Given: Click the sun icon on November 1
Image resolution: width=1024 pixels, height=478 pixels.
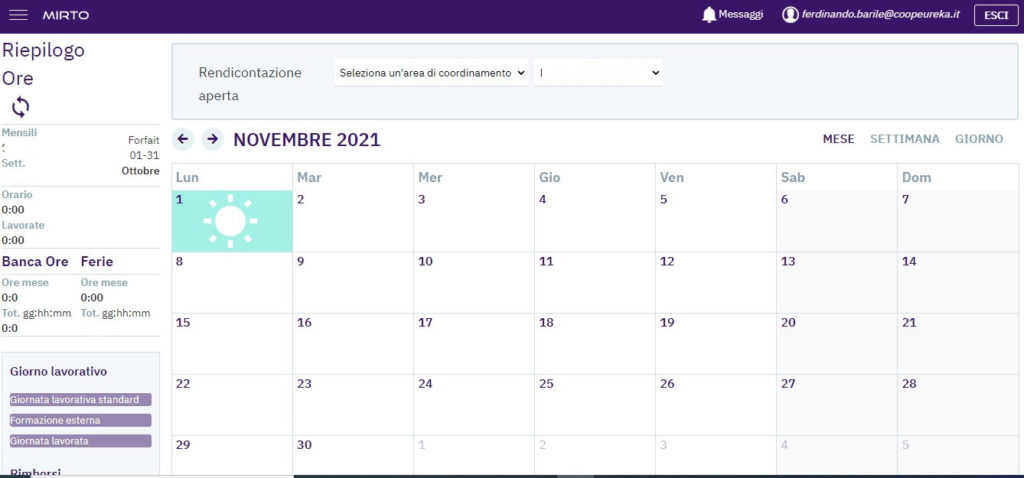Looking at the screenshot, I should [x=230, y=221].
